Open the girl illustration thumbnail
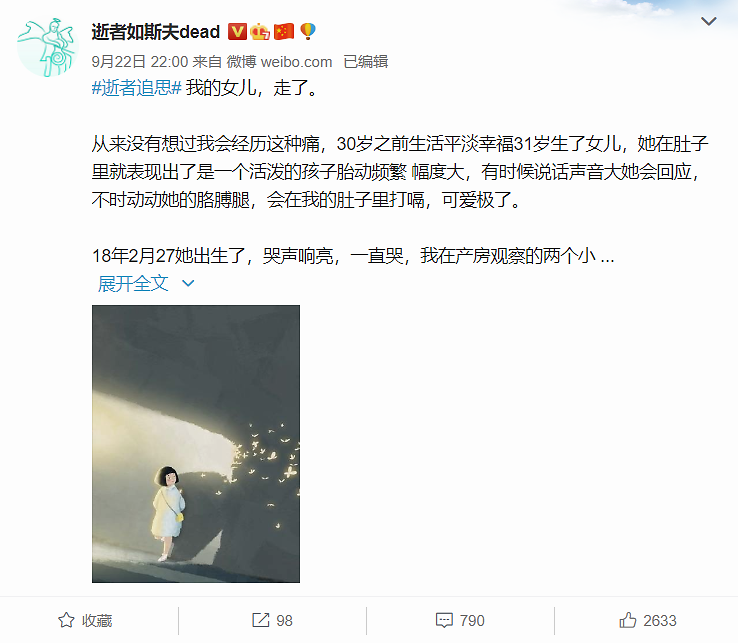Image resolution: width=738 pixels, height=643 pixels. (196, 444)
